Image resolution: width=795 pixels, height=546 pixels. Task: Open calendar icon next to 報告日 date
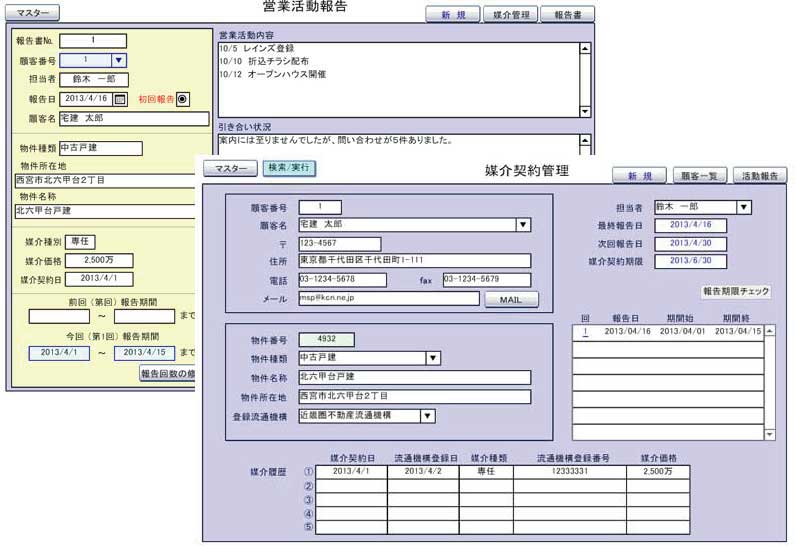tap(120, 99)
